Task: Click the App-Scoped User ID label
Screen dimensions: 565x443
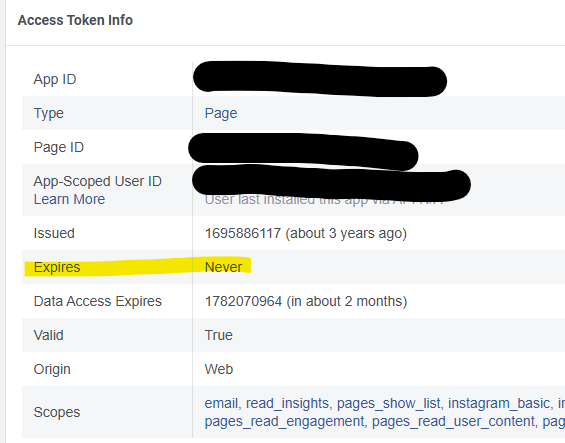Action: click(98, 181)
